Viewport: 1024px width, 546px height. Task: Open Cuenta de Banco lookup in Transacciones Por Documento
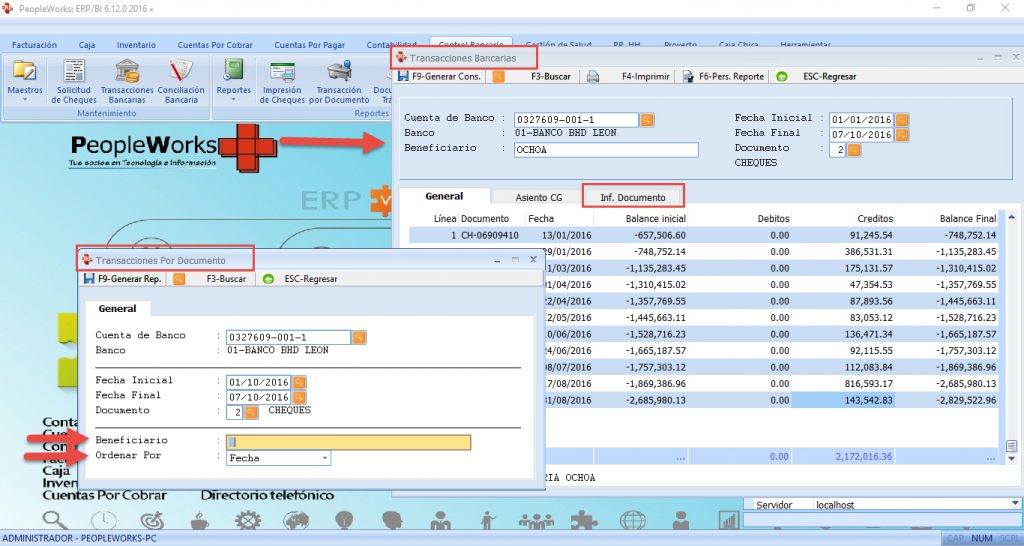click(359, 337)
